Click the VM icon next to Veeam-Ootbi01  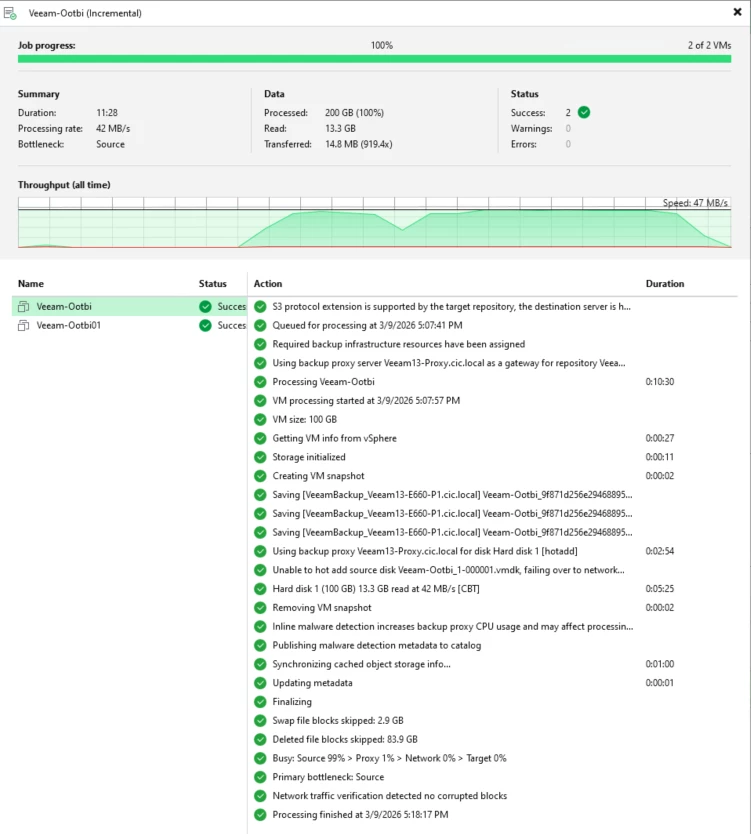pos(23,325)
